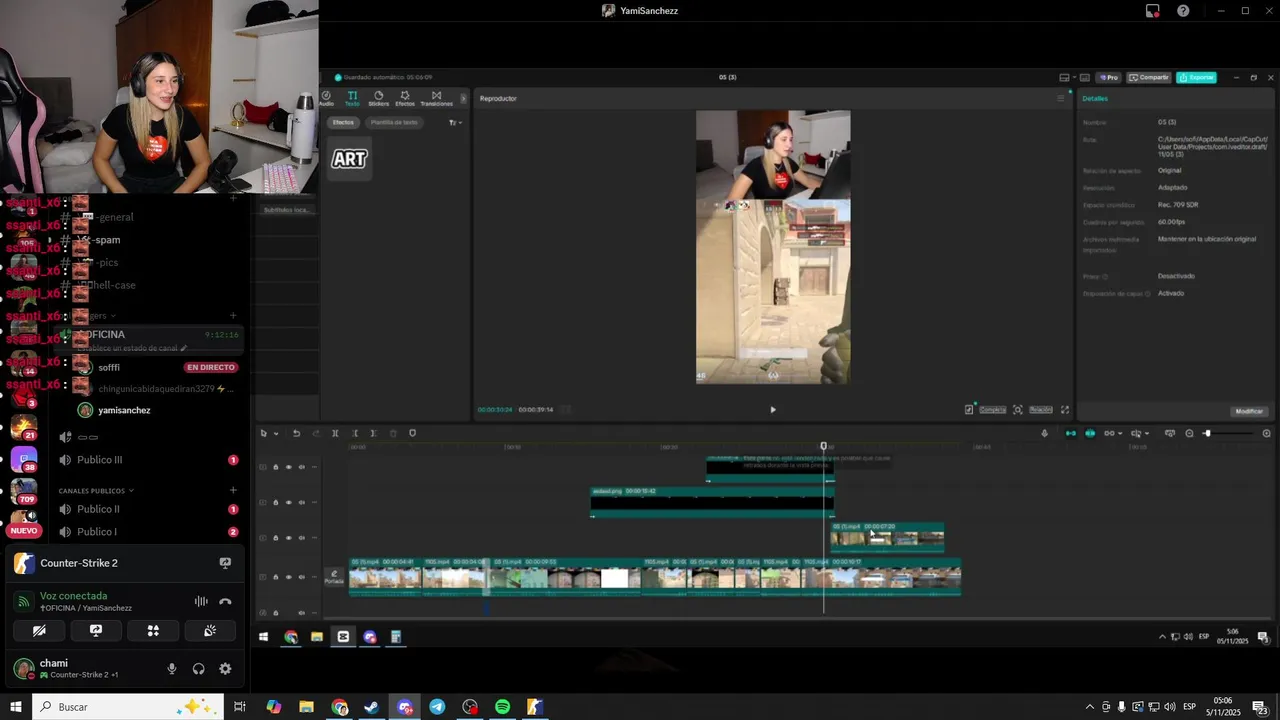Start an activity in Discord
The width and height of the screenshot is (1280, 720).
(153, 631)
